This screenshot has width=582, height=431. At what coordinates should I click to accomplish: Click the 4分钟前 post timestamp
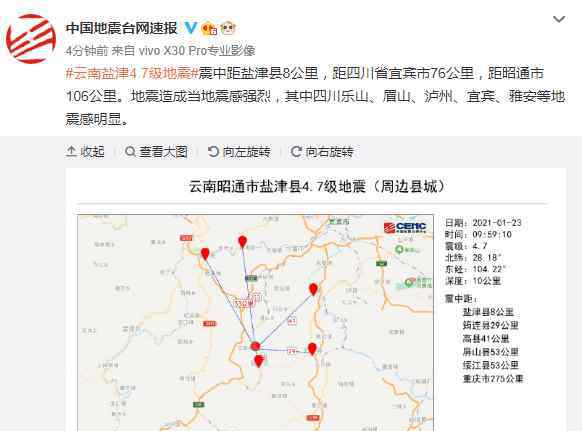[87, 50]
